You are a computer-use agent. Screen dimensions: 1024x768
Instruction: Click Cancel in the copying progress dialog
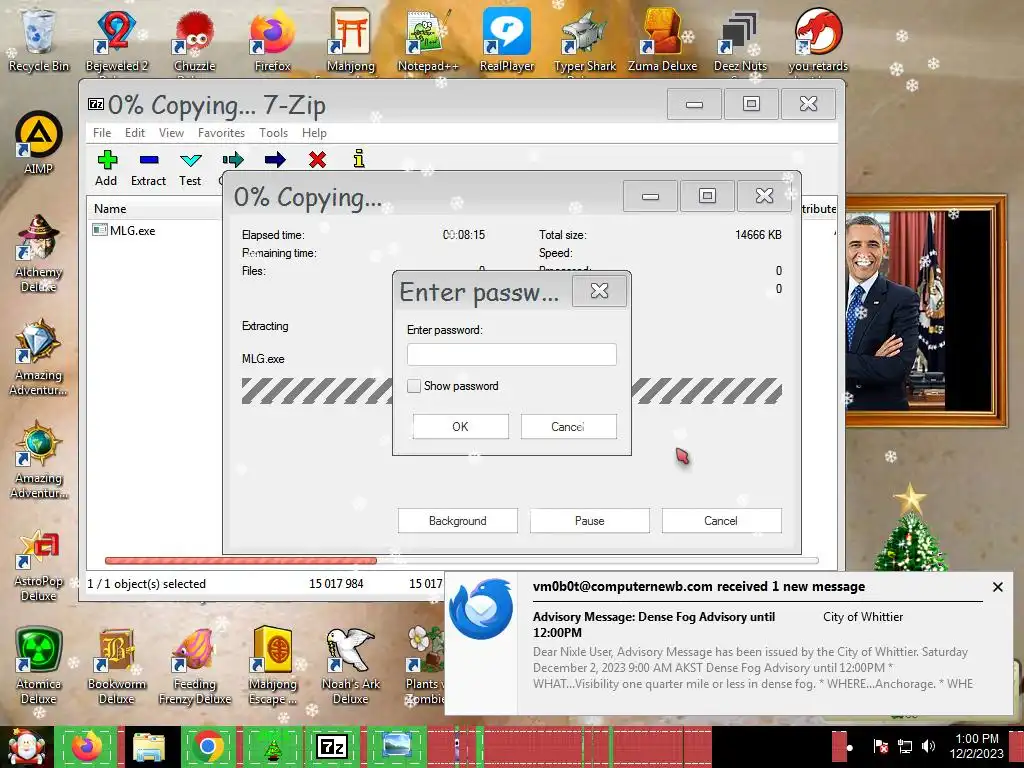point(721,520)
